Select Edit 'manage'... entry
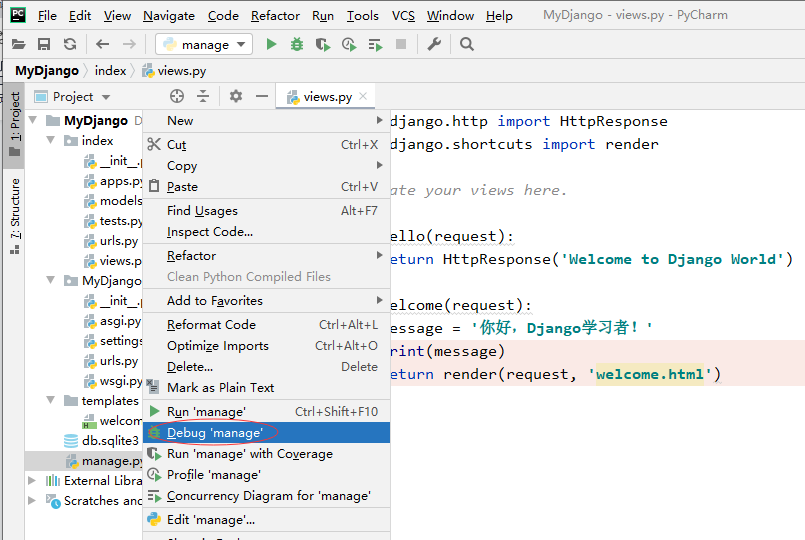 (x=266, y=520)
